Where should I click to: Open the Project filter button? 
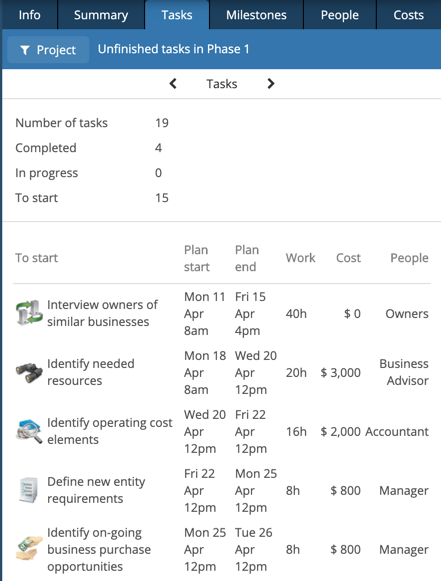tap(48, 50)
